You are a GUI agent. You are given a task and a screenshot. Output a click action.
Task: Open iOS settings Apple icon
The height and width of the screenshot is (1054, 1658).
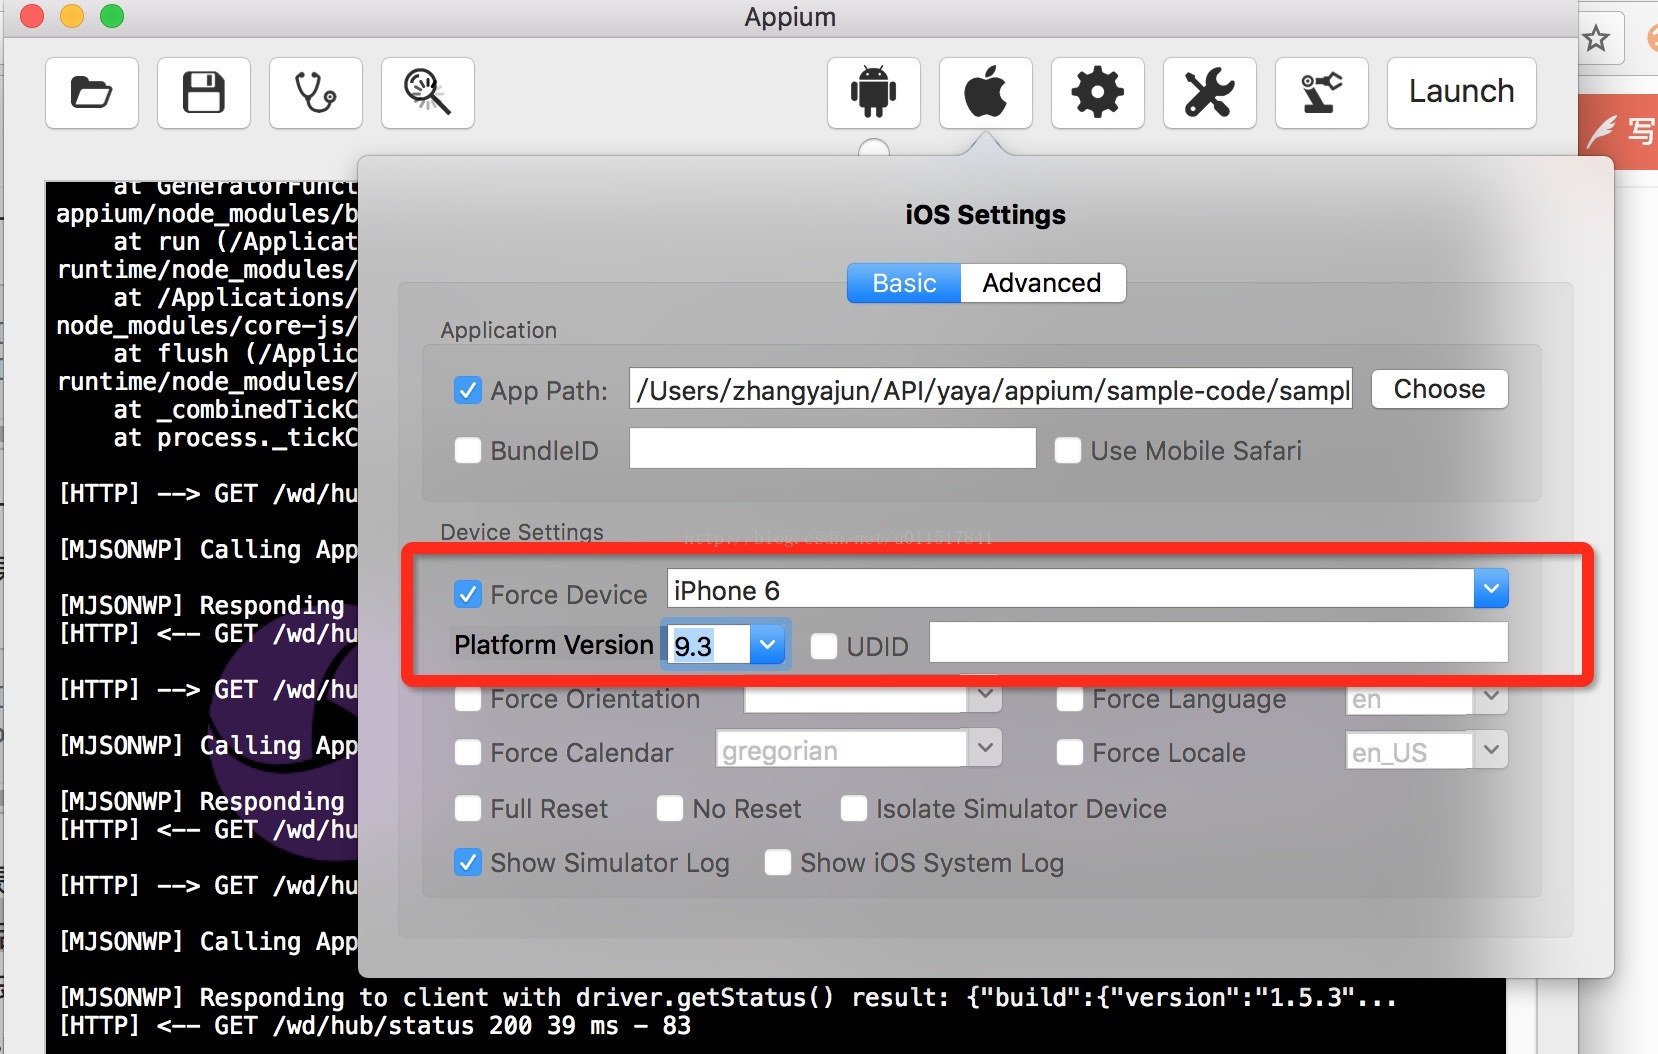[x=986, y=93]
